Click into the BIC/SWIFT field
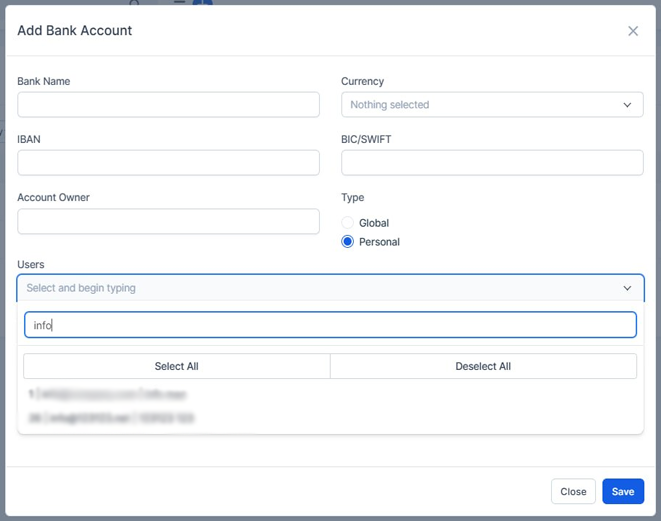The width and height of the screenshot is (661, 521). click(x=492, y=163)
